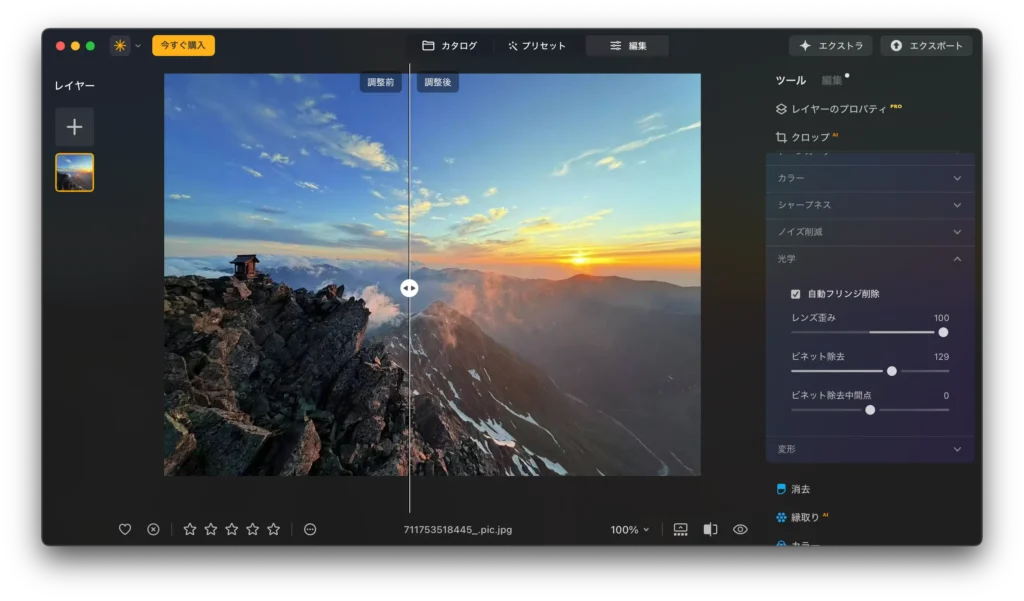Screen dimensions: 1024x601
Task: Reject the photo using the X icon
Action: [152, 529]
